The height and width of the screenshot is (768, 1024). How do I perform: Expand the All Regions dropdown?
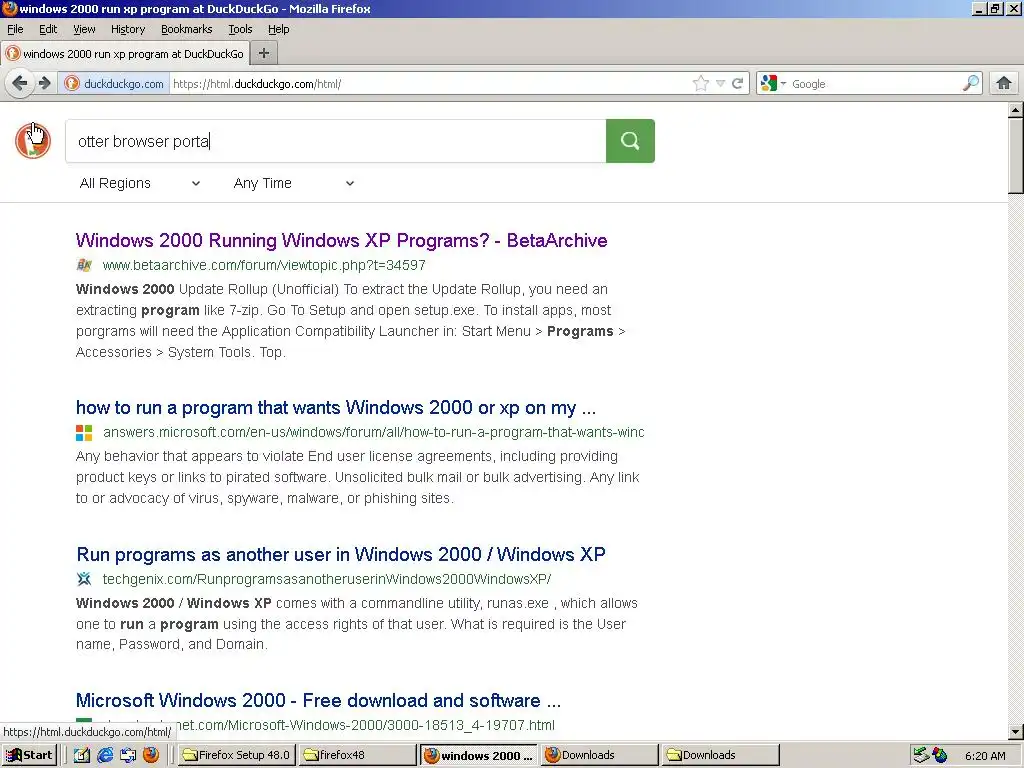pos(139,184)
